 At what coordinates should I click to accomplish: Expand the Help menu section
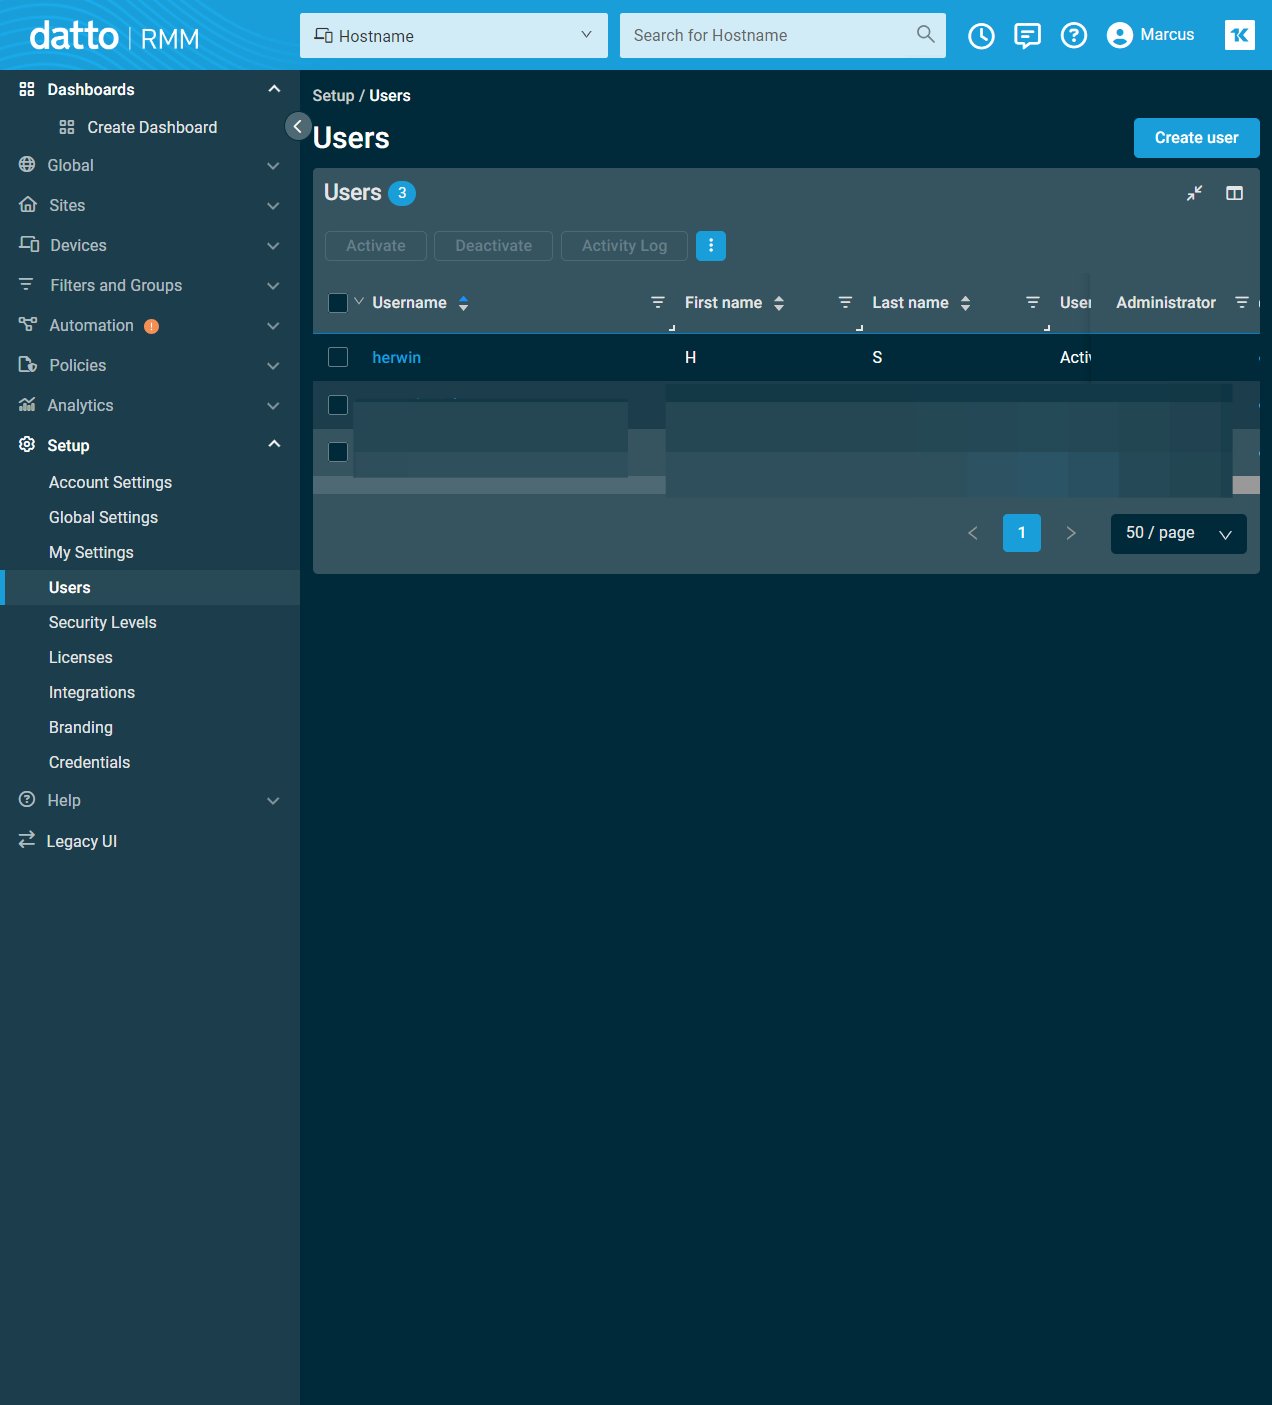pos(273,801)
